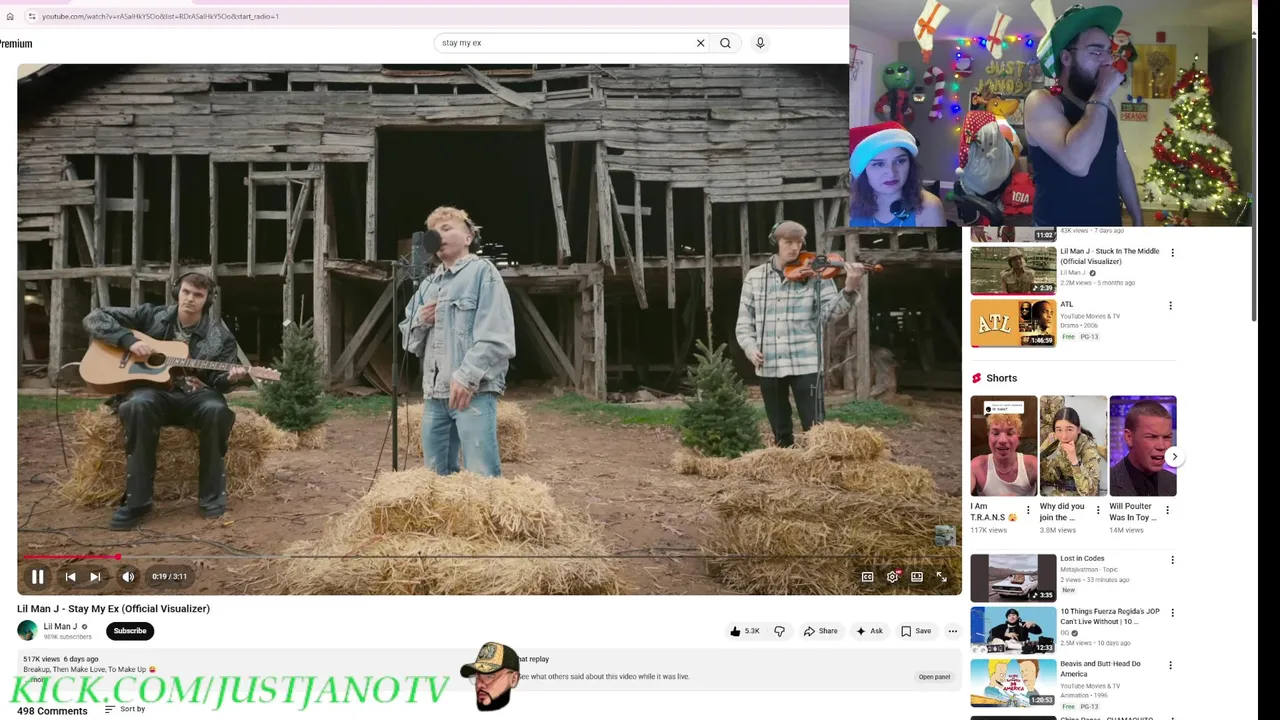
Task: Like the video with thumbs up
Action: 745,631
